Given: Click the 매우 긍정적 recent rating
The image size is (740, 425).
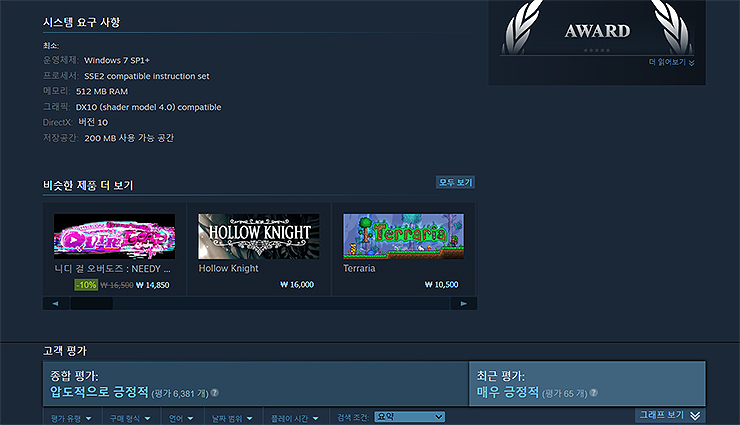Looking at the screenshot, I should click(x=508, y=392).
